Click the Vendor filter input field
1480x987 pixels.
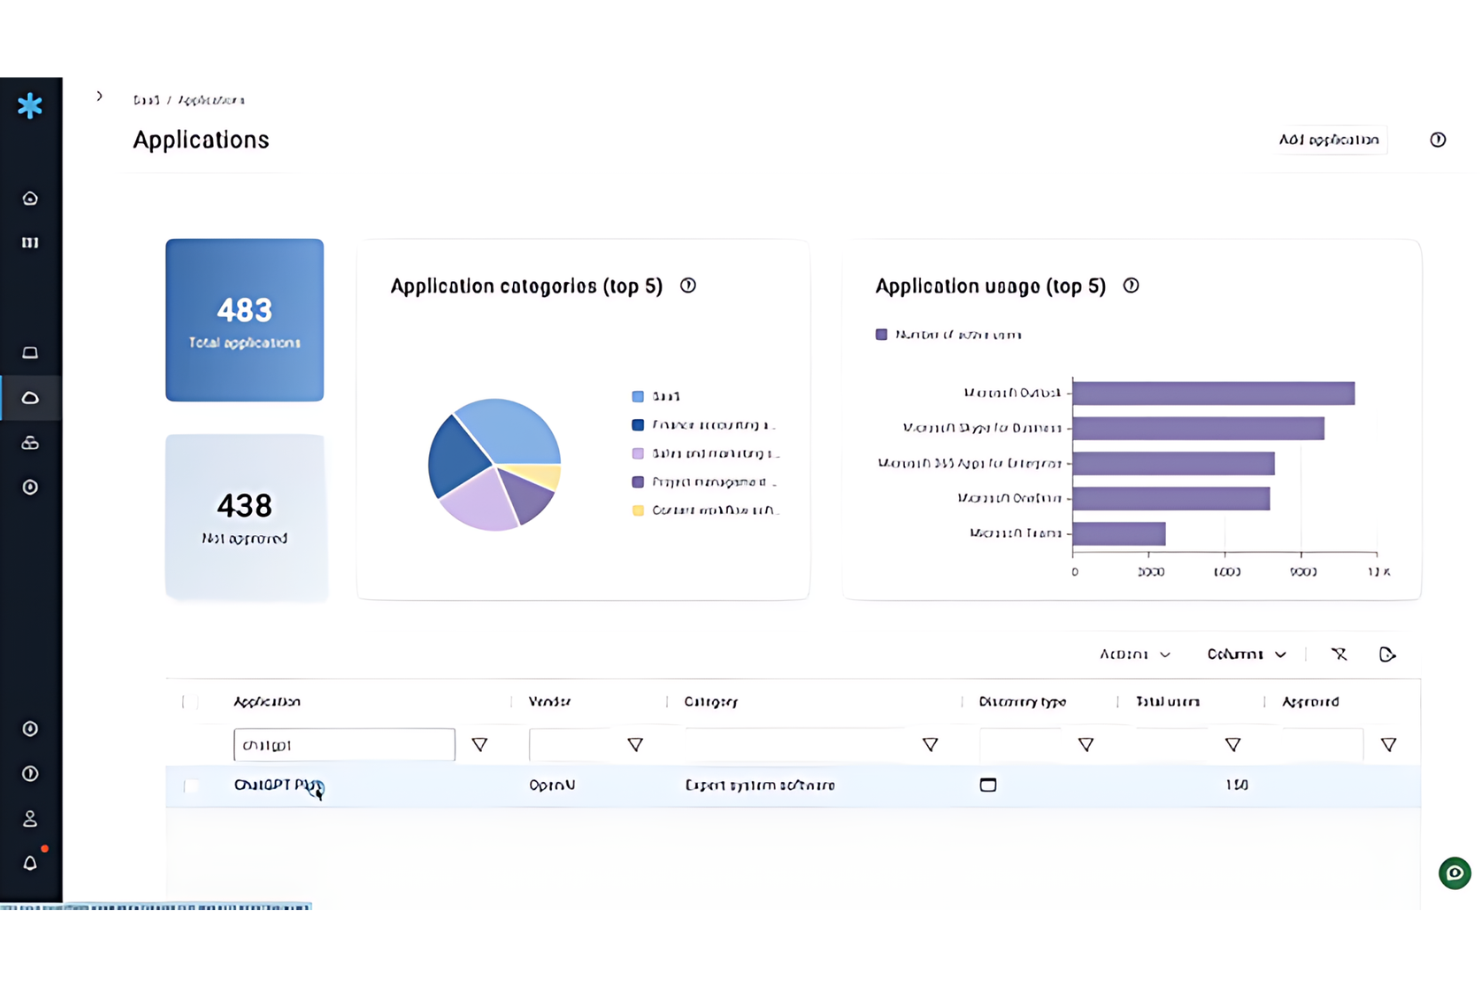click(x=574, y=745)
